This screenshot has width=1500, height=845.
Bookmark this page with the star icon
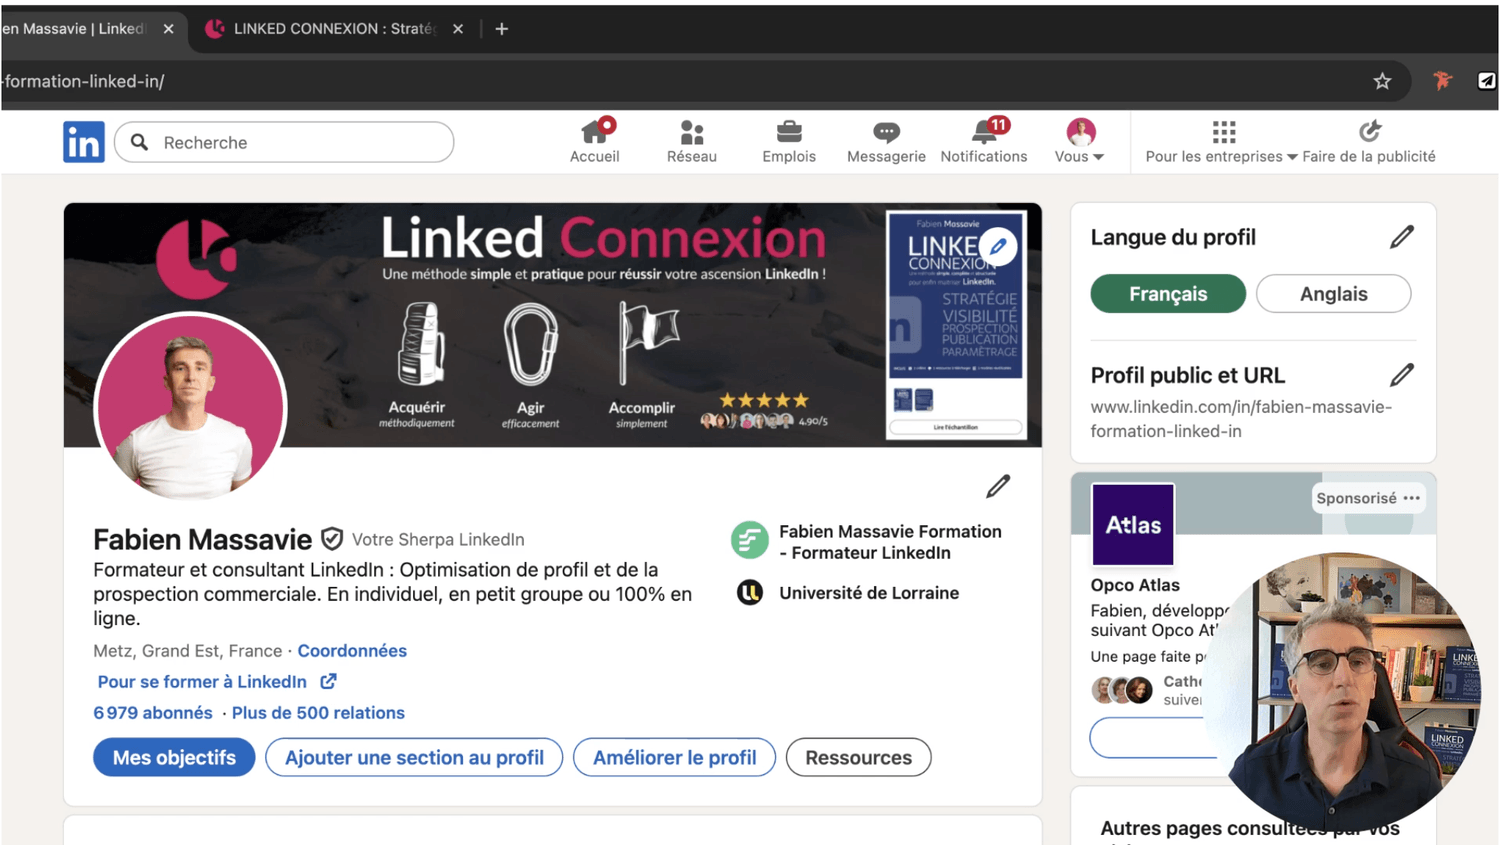tap(1382, 81)
